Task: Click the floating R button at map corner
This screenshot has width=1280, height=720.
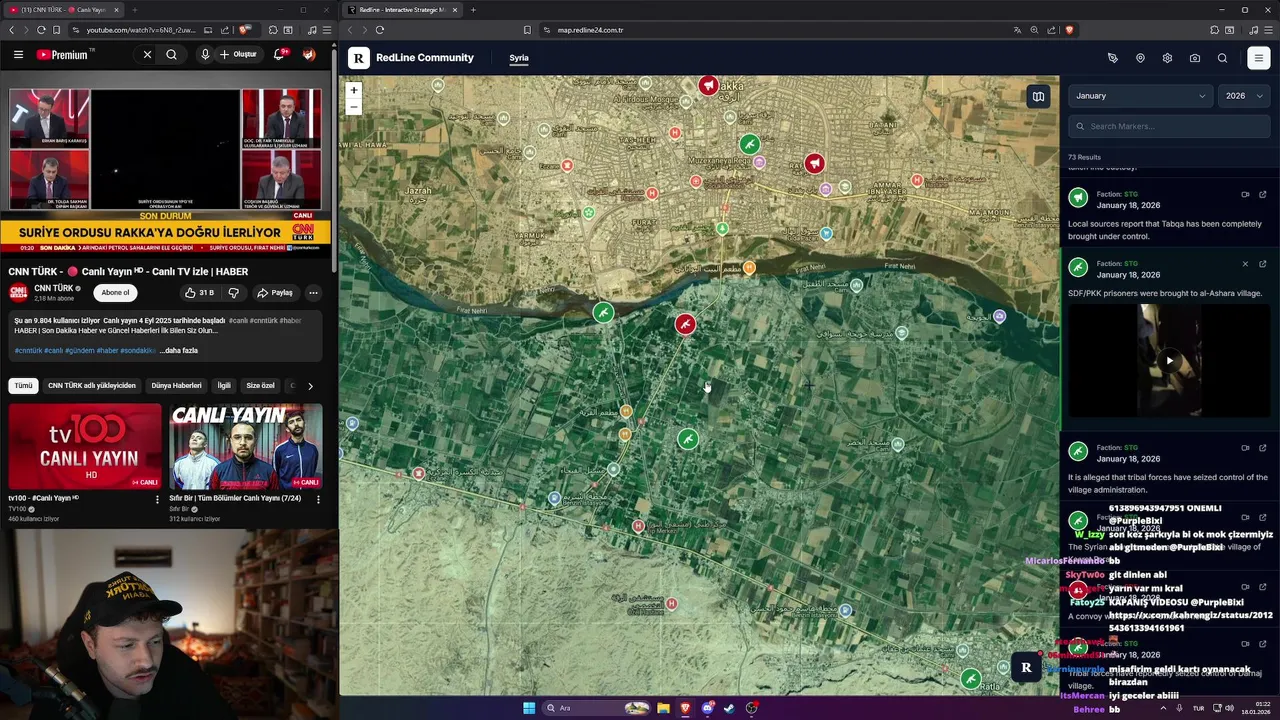Action: pyautogui.click(x=1025, y=667)
